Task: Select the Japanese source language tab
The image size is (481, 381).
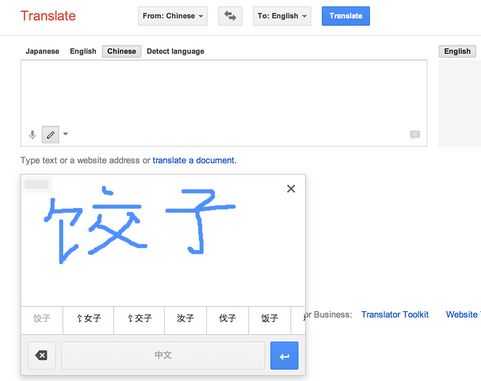Action: click(42, 51)
